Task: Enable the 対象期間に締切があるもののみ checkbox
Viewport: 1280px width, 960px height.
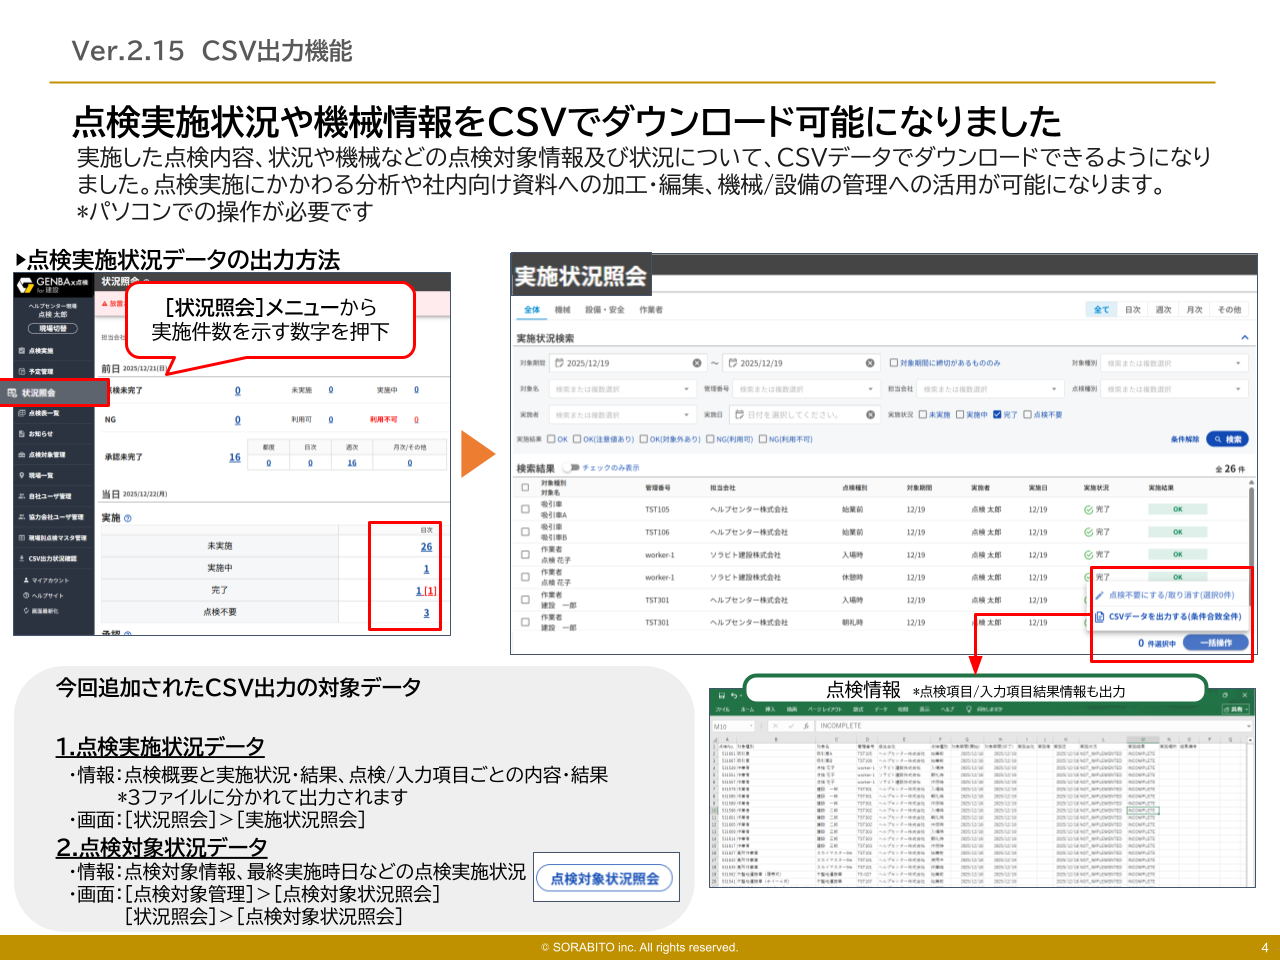Action: (894, 363)
